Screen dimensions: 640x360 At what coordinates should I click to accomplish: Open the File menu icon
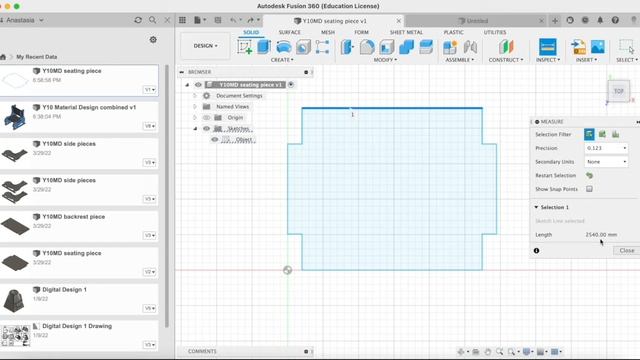click(x=200, y=20)
